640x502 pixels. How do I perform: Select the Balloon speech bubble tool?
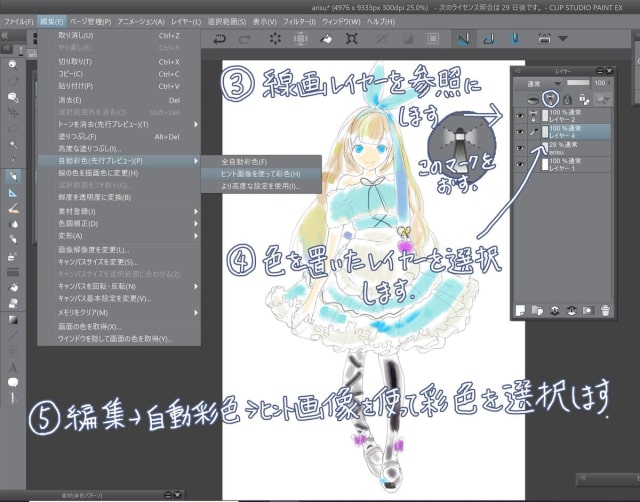click(x=13, y=382)
